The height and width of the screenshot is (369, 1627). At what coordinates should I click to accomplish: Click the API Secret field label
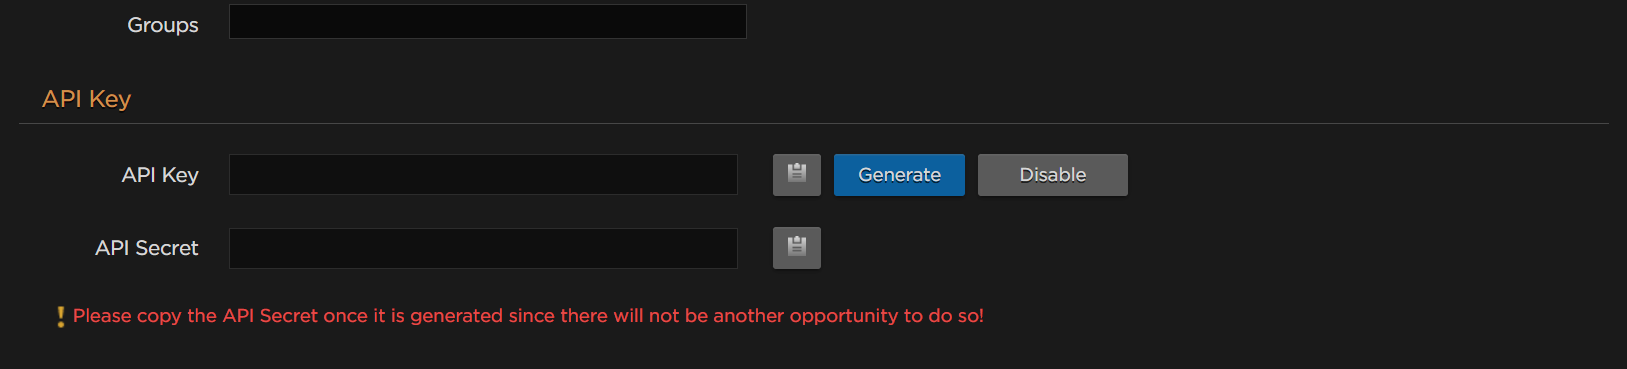(147, 248)
